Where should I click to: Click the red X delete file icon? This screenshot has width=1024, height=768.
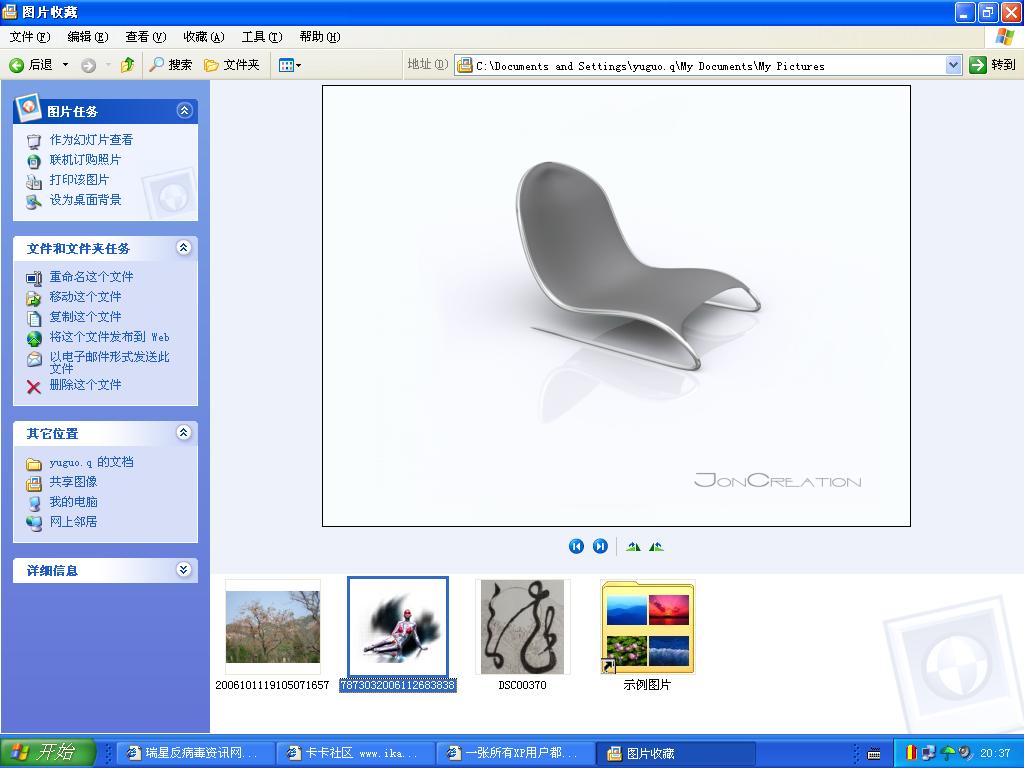[34, 387]
